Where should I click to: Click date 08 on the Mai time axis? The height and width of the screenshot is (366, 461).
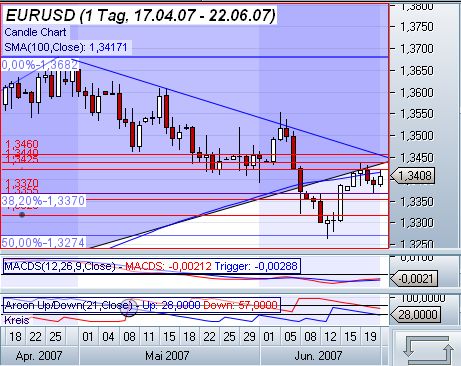(129, 337)
